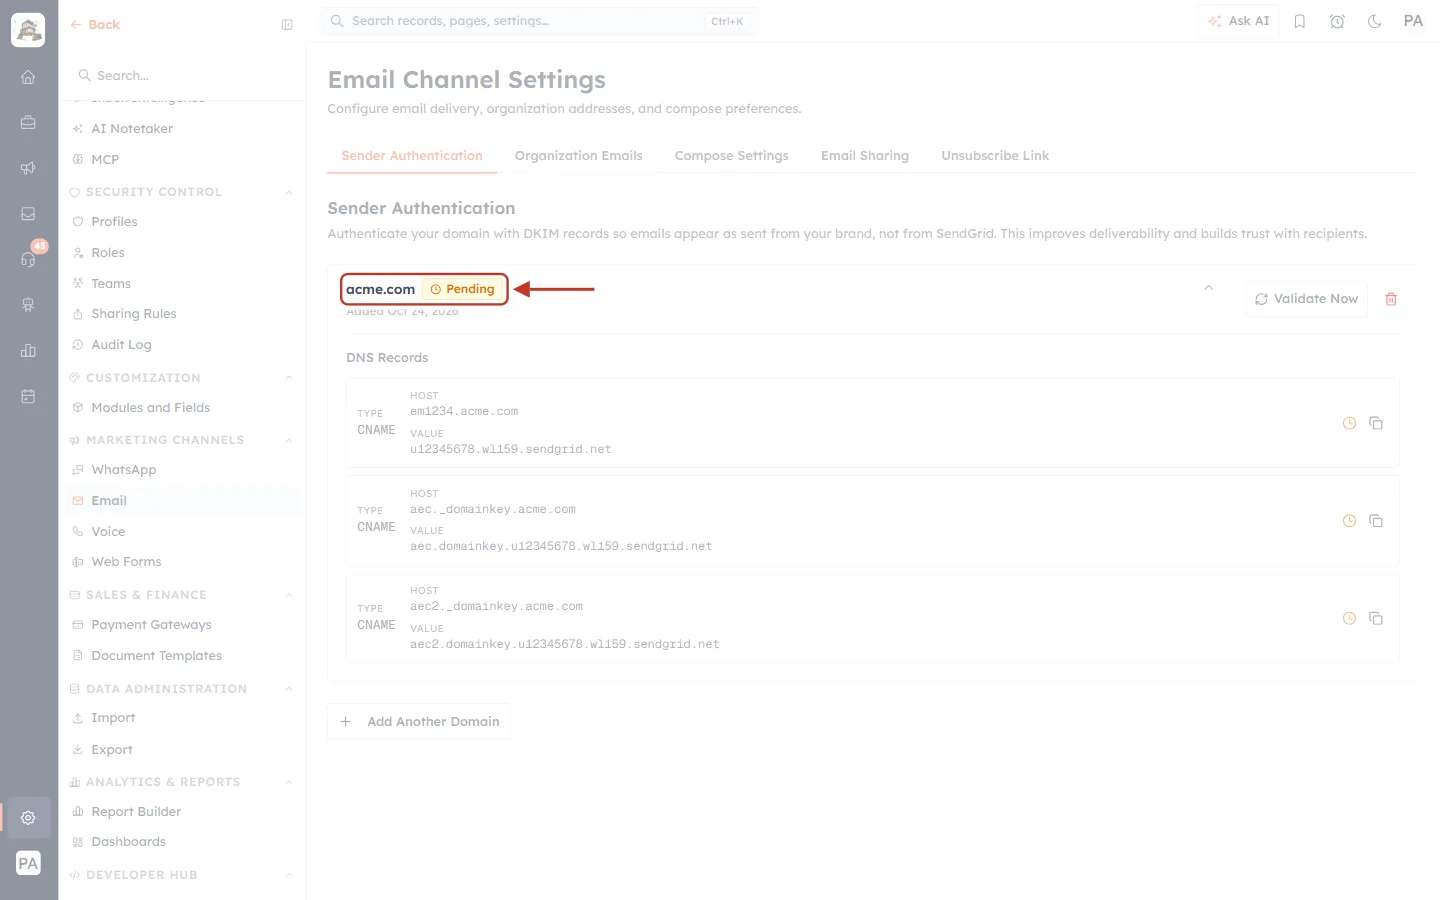Collapse the Data Administration section
This screenshot has width=1440, height=900.
(x=289, y=689)
